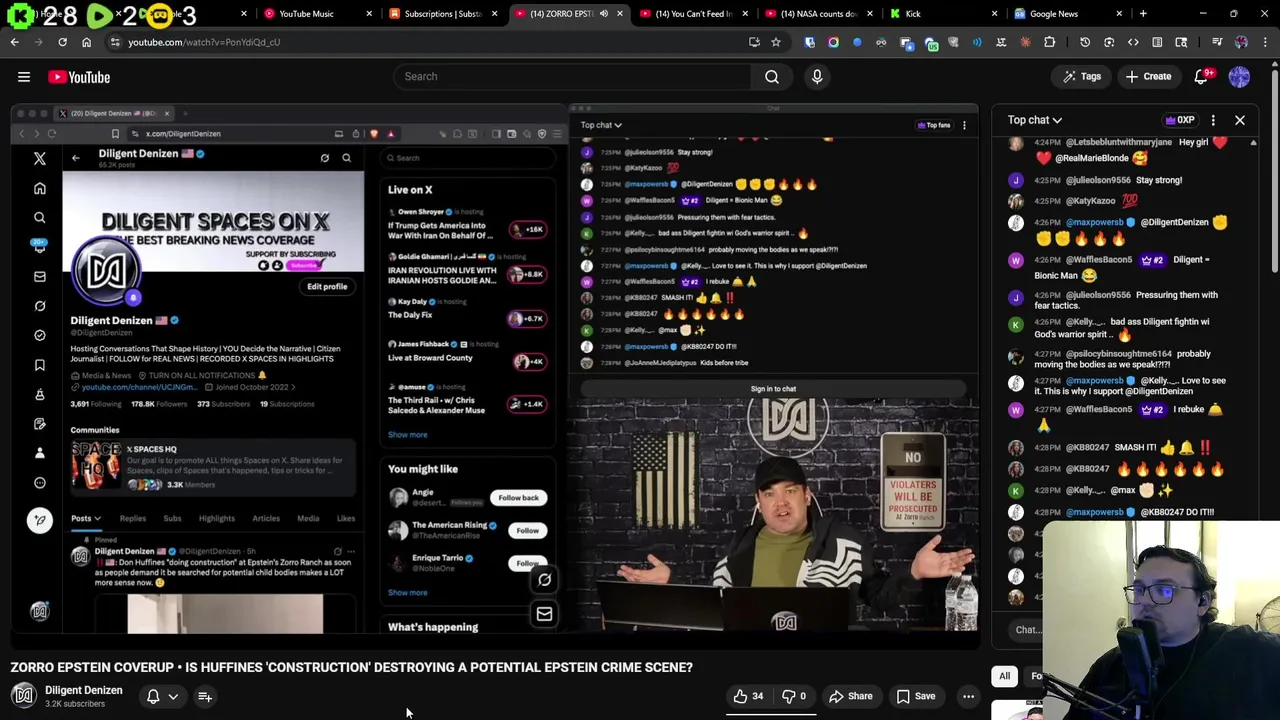Go to YouTube home via the logo
The height and width of the screenshot is (720, 1280).
pyautogui.click(x=79, y=77)
